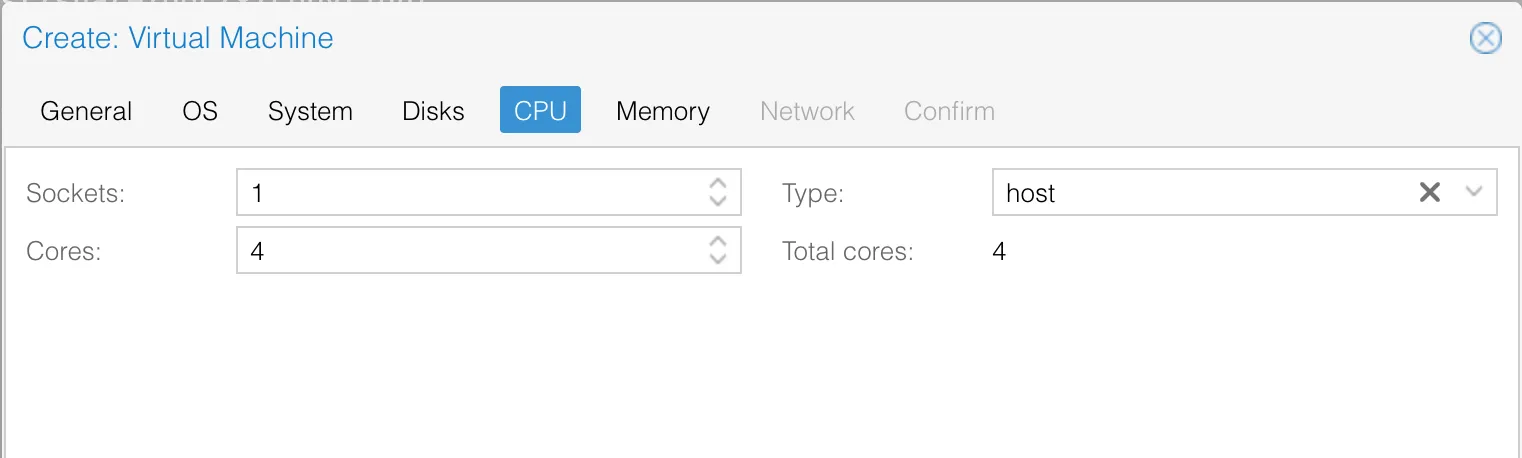
Task: Select the greyed-out Confirm tab
Action: click(949, 110)
